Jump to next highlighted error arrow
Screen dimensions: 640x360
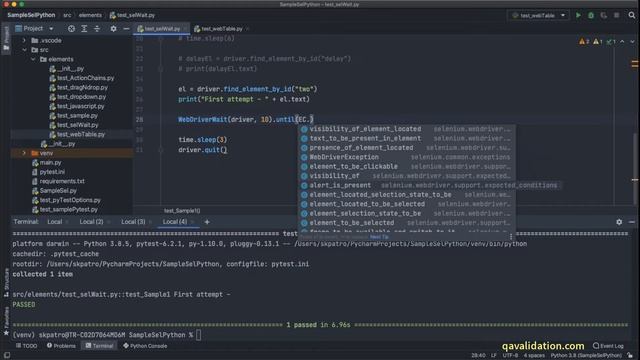[x=632, y=42]
